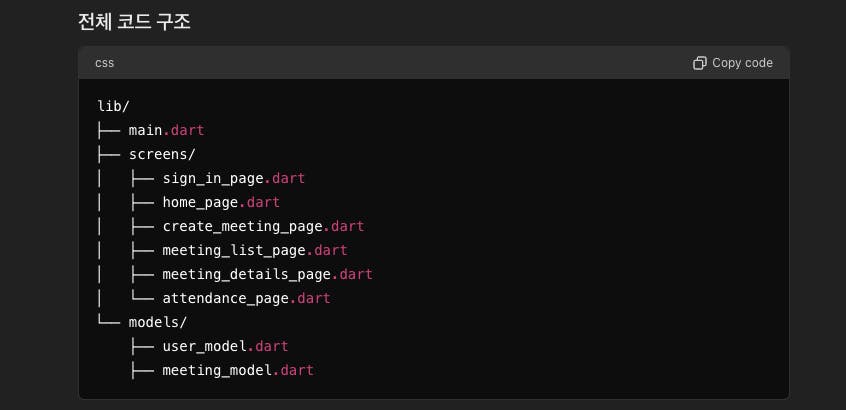The image size is (846, 410).
Task: Click meeting_model.dart entry
Action: pos(238,370)
